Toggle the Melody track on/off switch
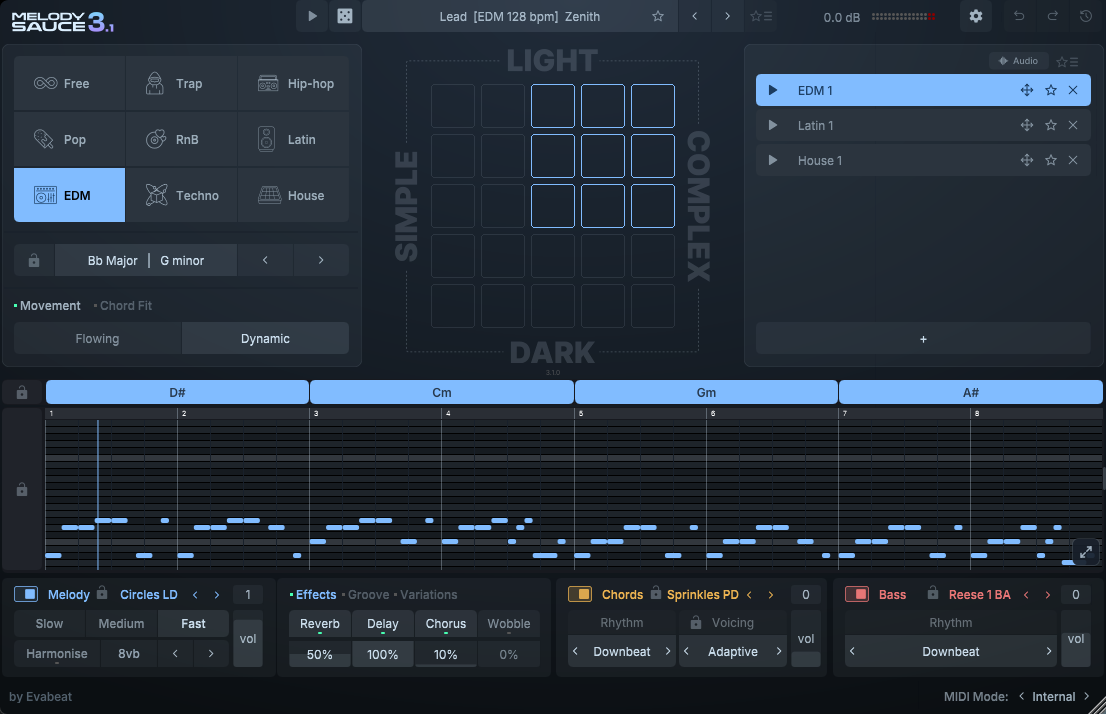Image resolution: width=1106 pixels, height=714 pixels. (x=26, y=594)
